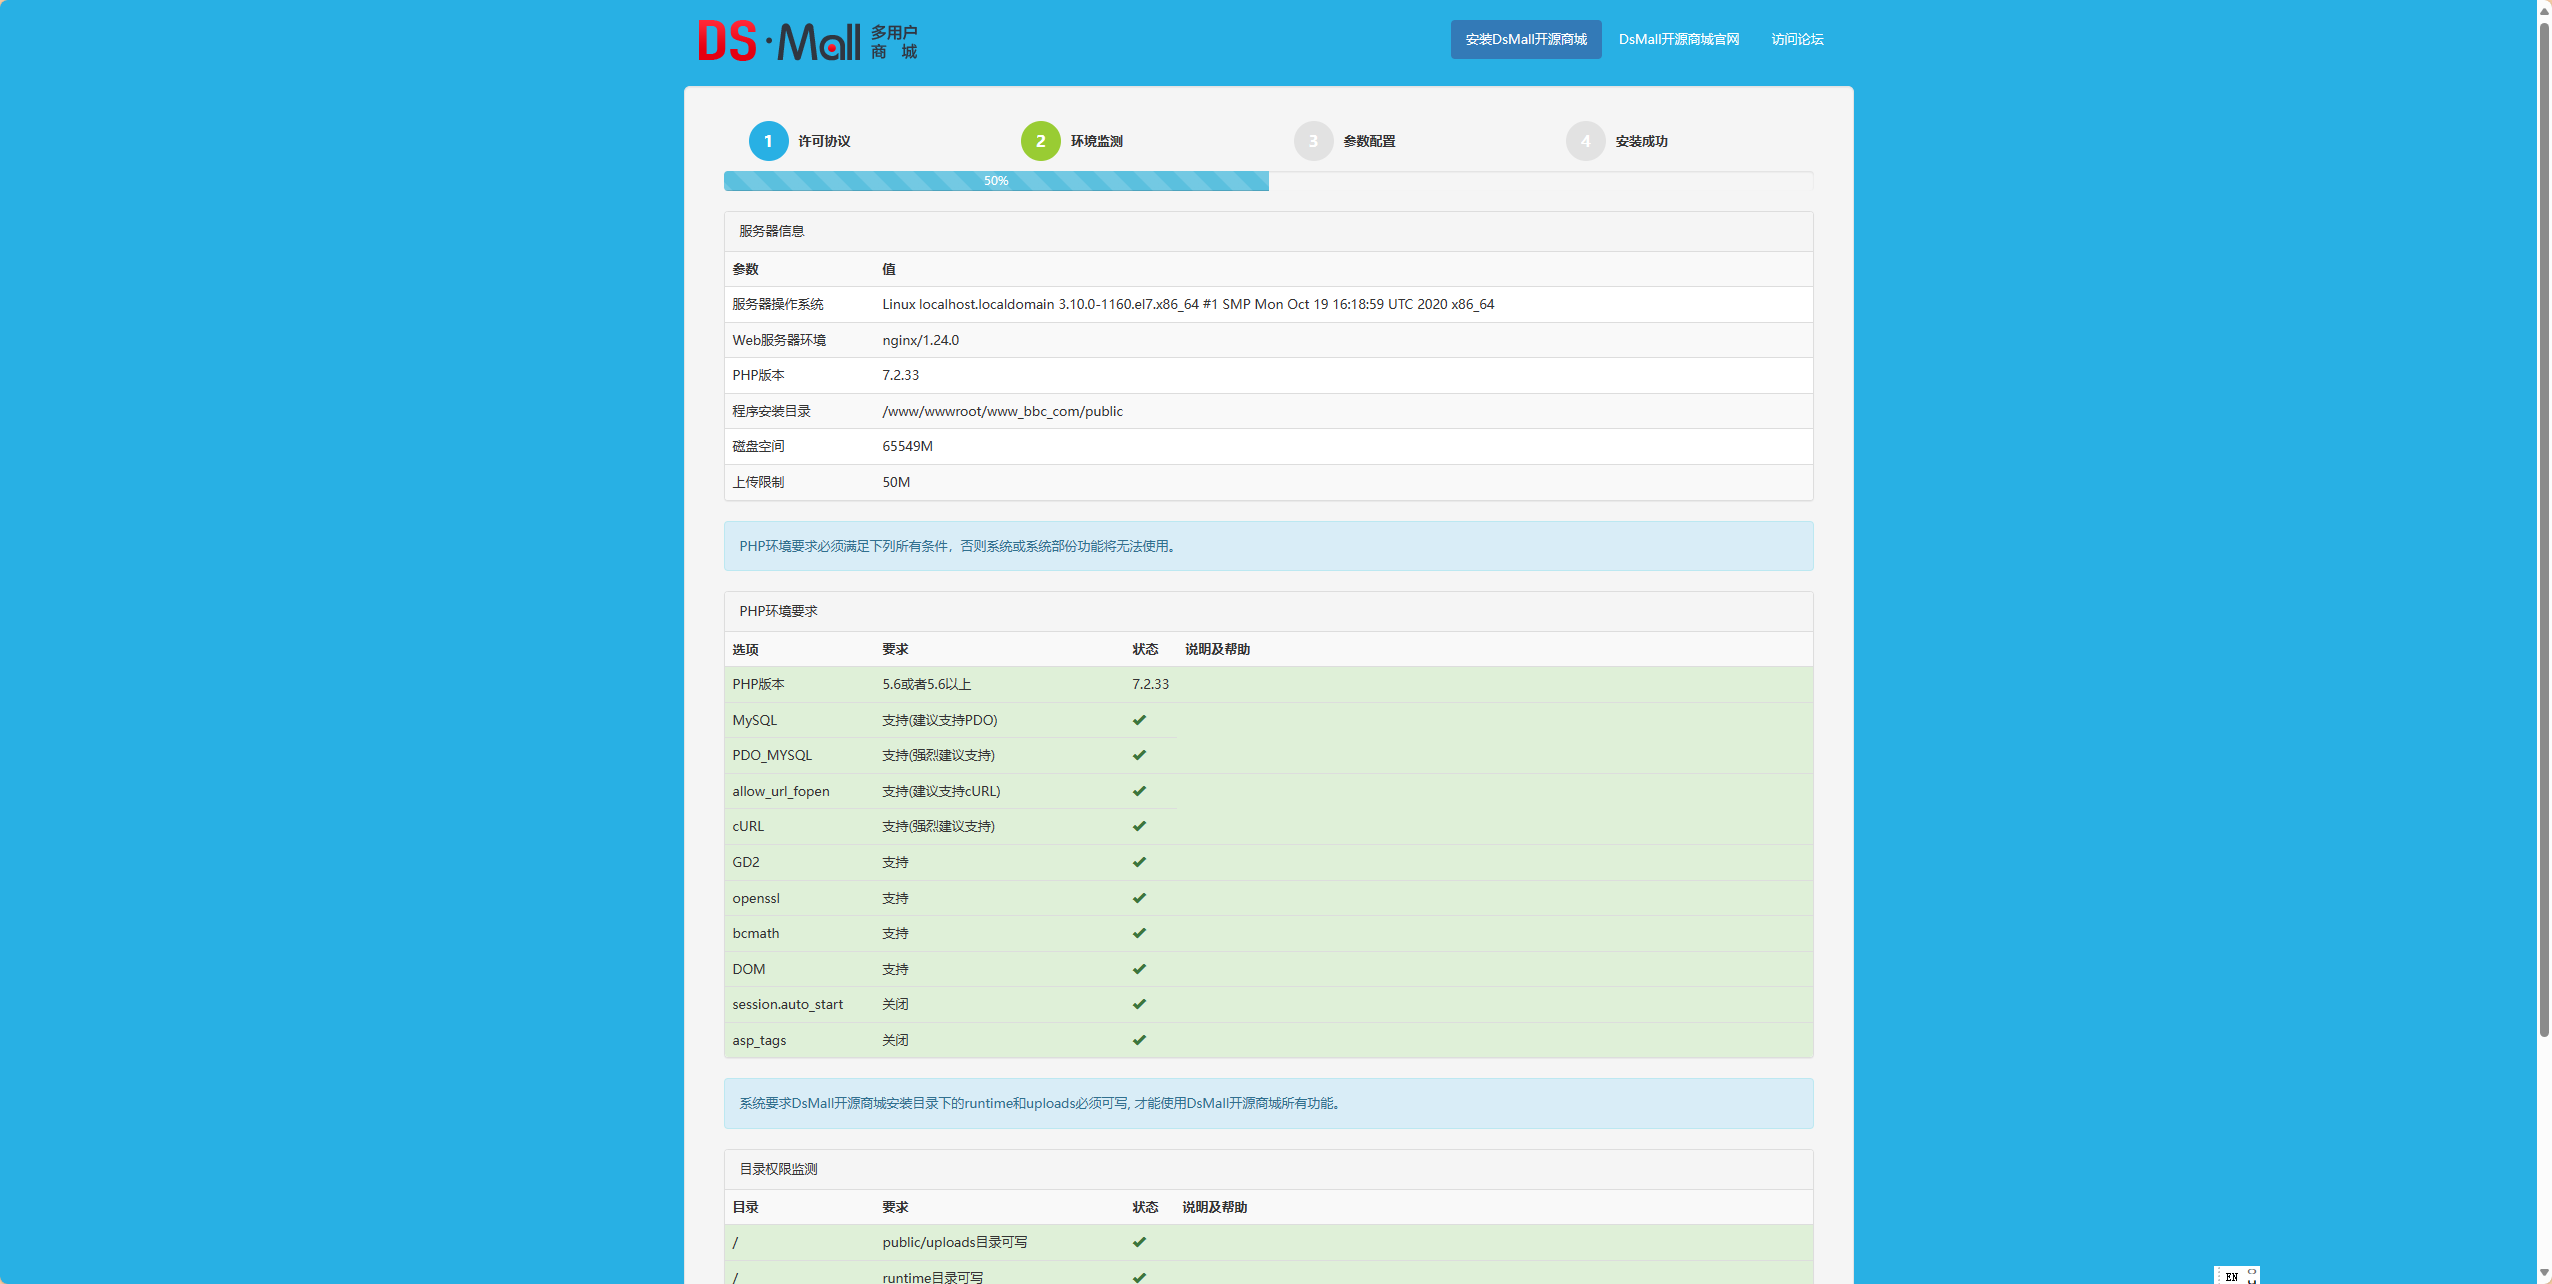Click the checkmark in the allow_url_fopen row
The height and width of the screenshot is (1284, 2552).
pyautogui.click(x=1139, y=791)
